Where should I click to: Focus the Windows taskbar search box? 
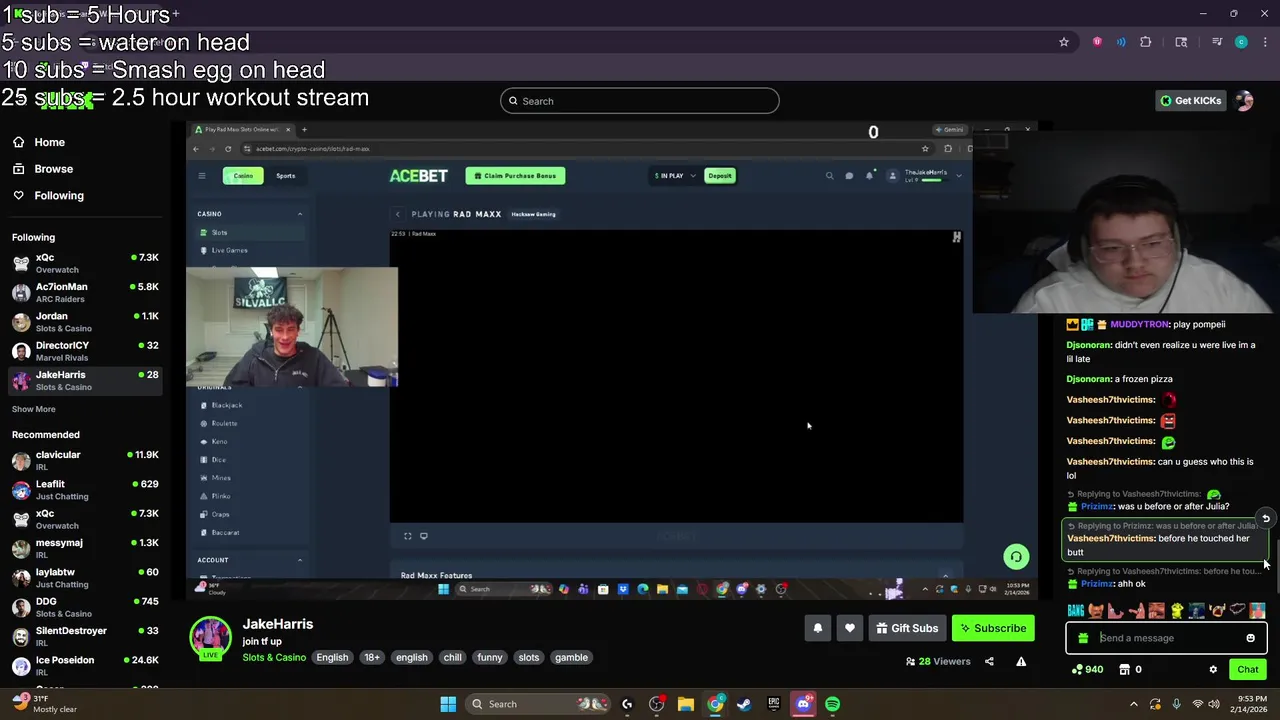tap(538, 704)
